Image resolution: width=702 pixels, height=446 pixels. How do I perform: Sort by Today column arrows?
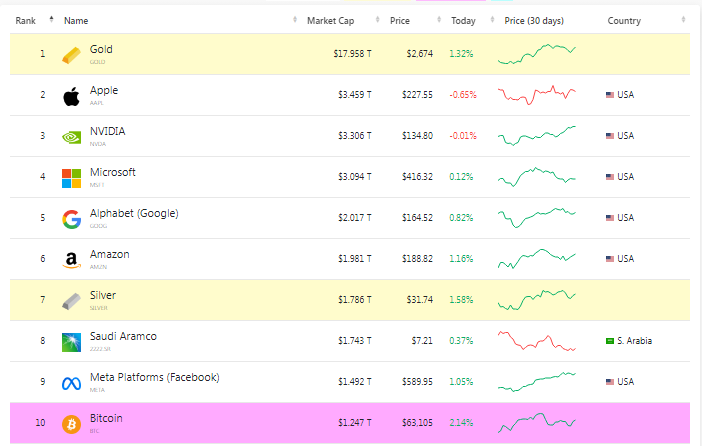[492, 19]
